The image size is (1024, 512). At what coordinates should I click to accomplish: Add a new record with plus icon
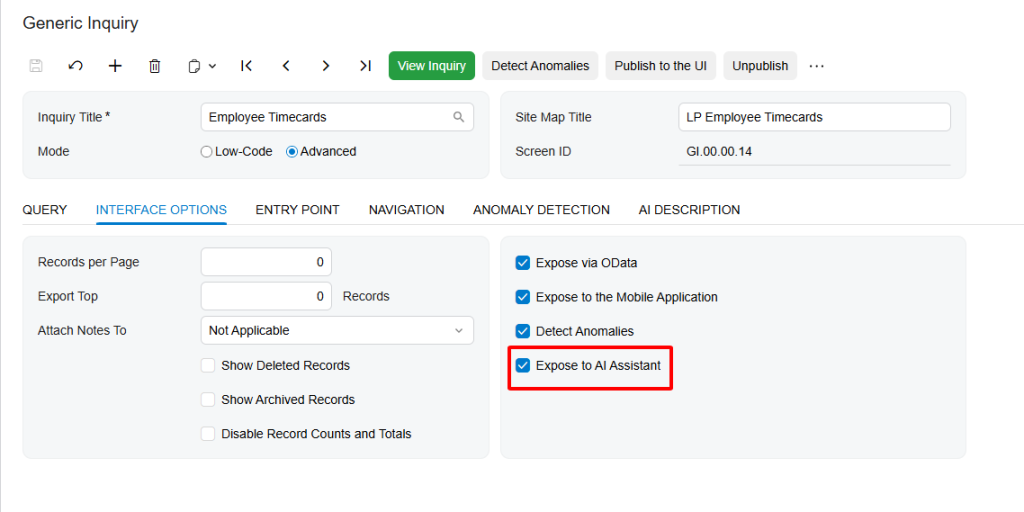click(x=115, y=66)
